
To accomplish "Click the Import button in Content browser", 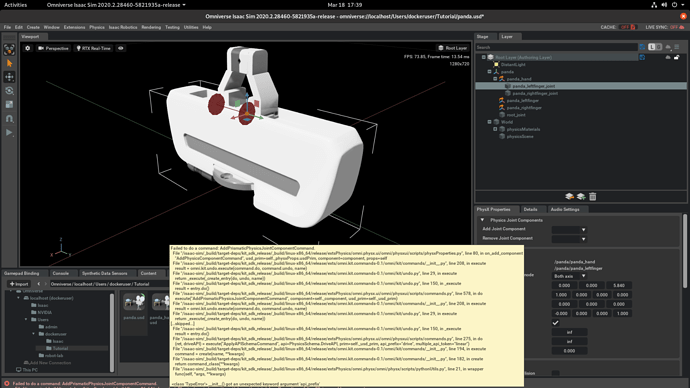I will click(x=19, y=284).
